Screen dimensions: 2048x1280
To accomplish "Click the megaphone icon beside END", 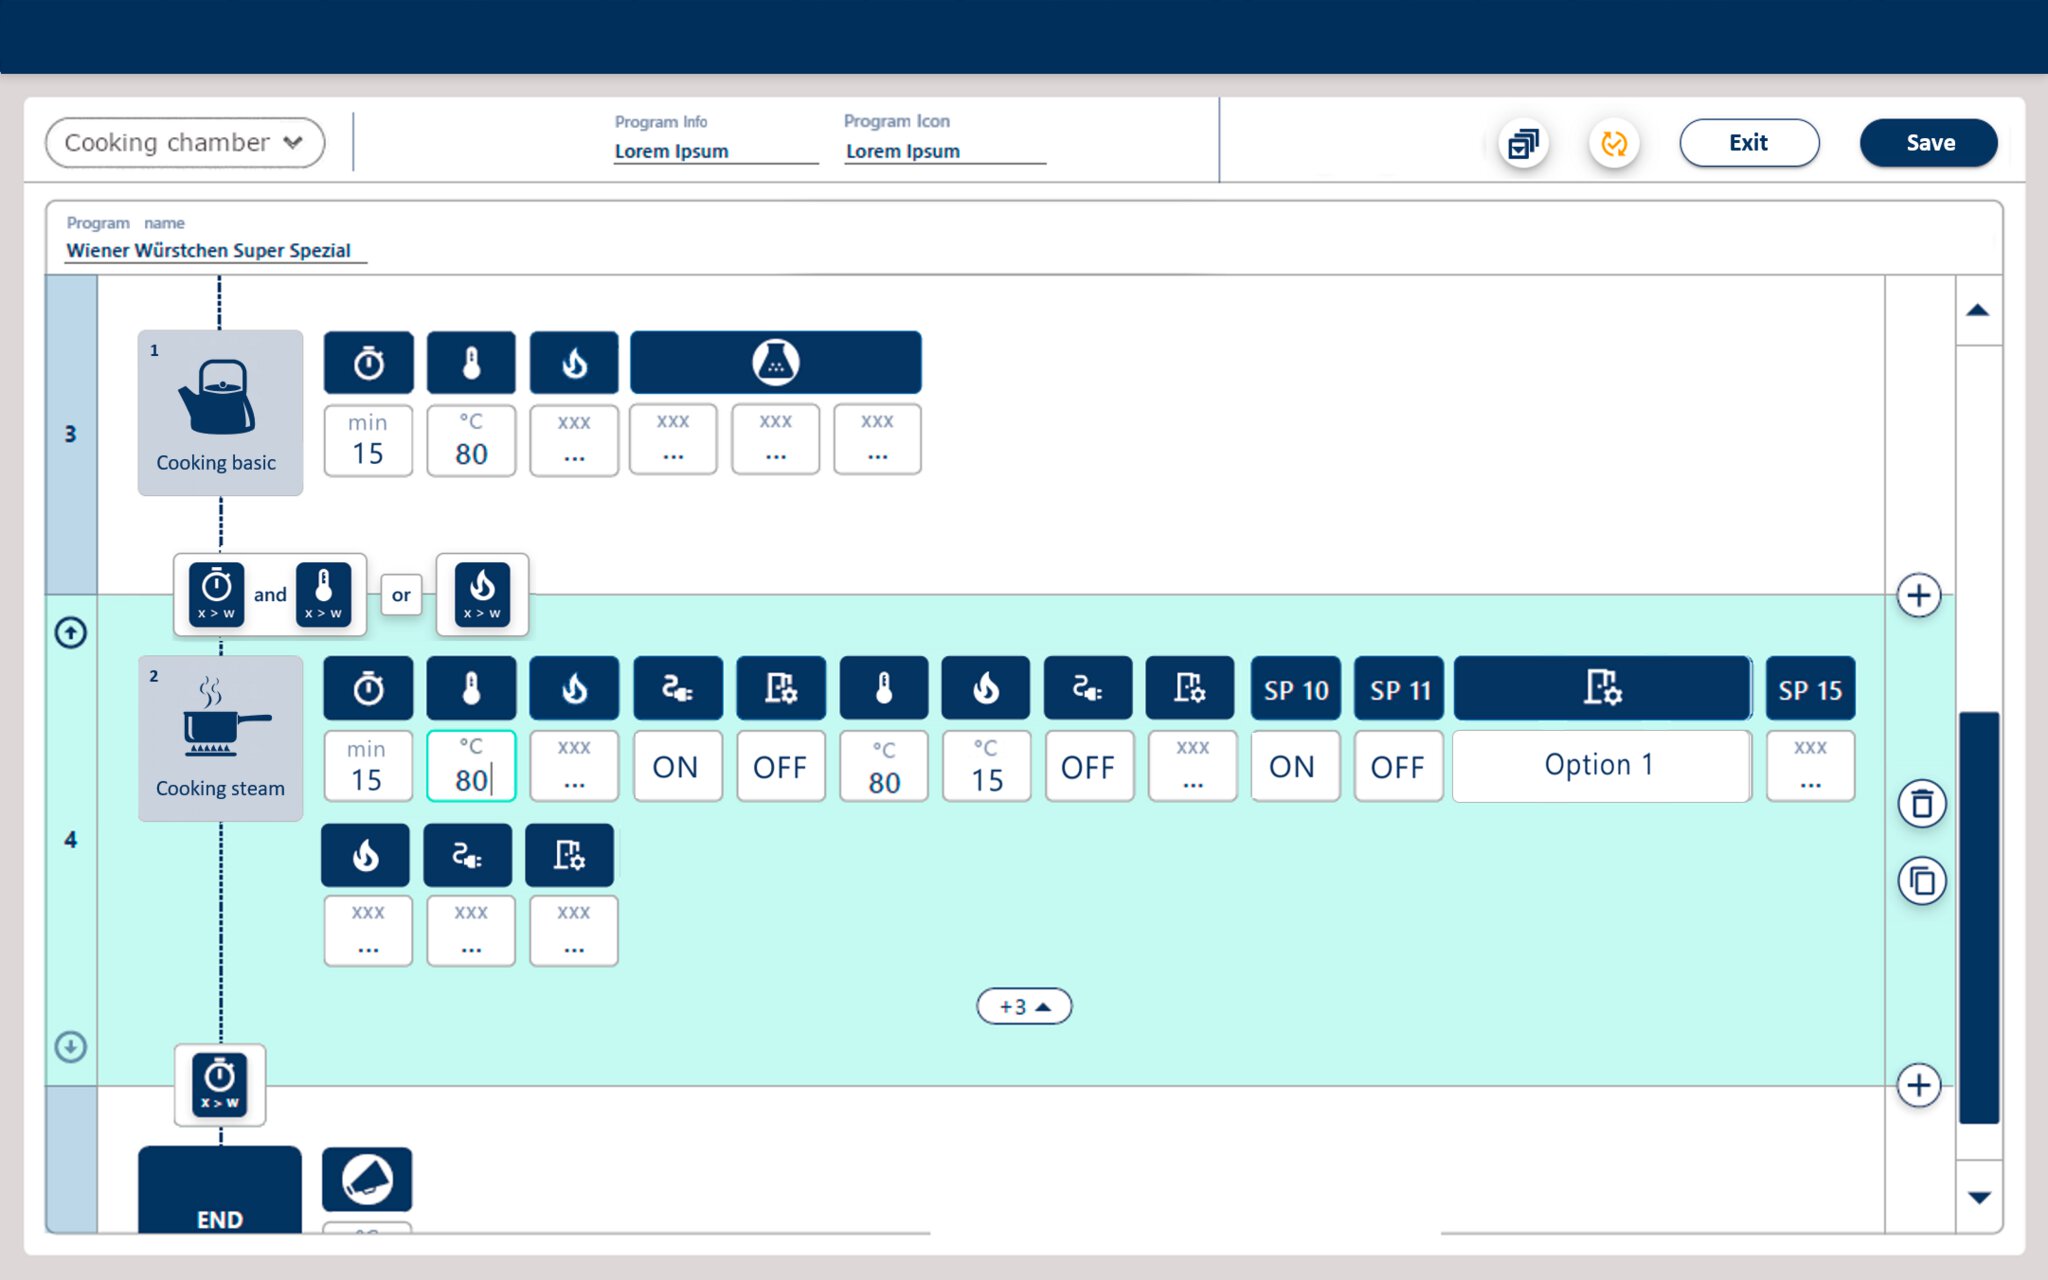I will click(367, 1179).
